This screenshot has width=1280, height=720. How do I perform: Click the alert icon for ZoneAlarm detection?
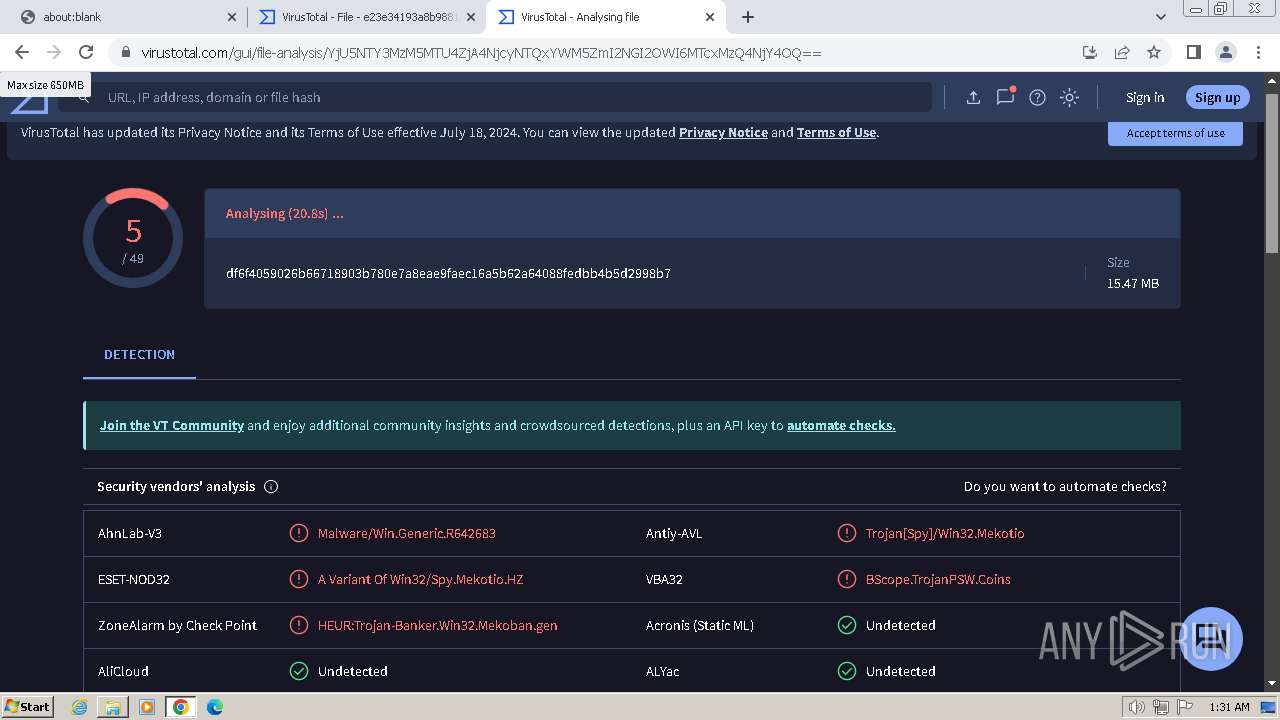pos(298,625)
